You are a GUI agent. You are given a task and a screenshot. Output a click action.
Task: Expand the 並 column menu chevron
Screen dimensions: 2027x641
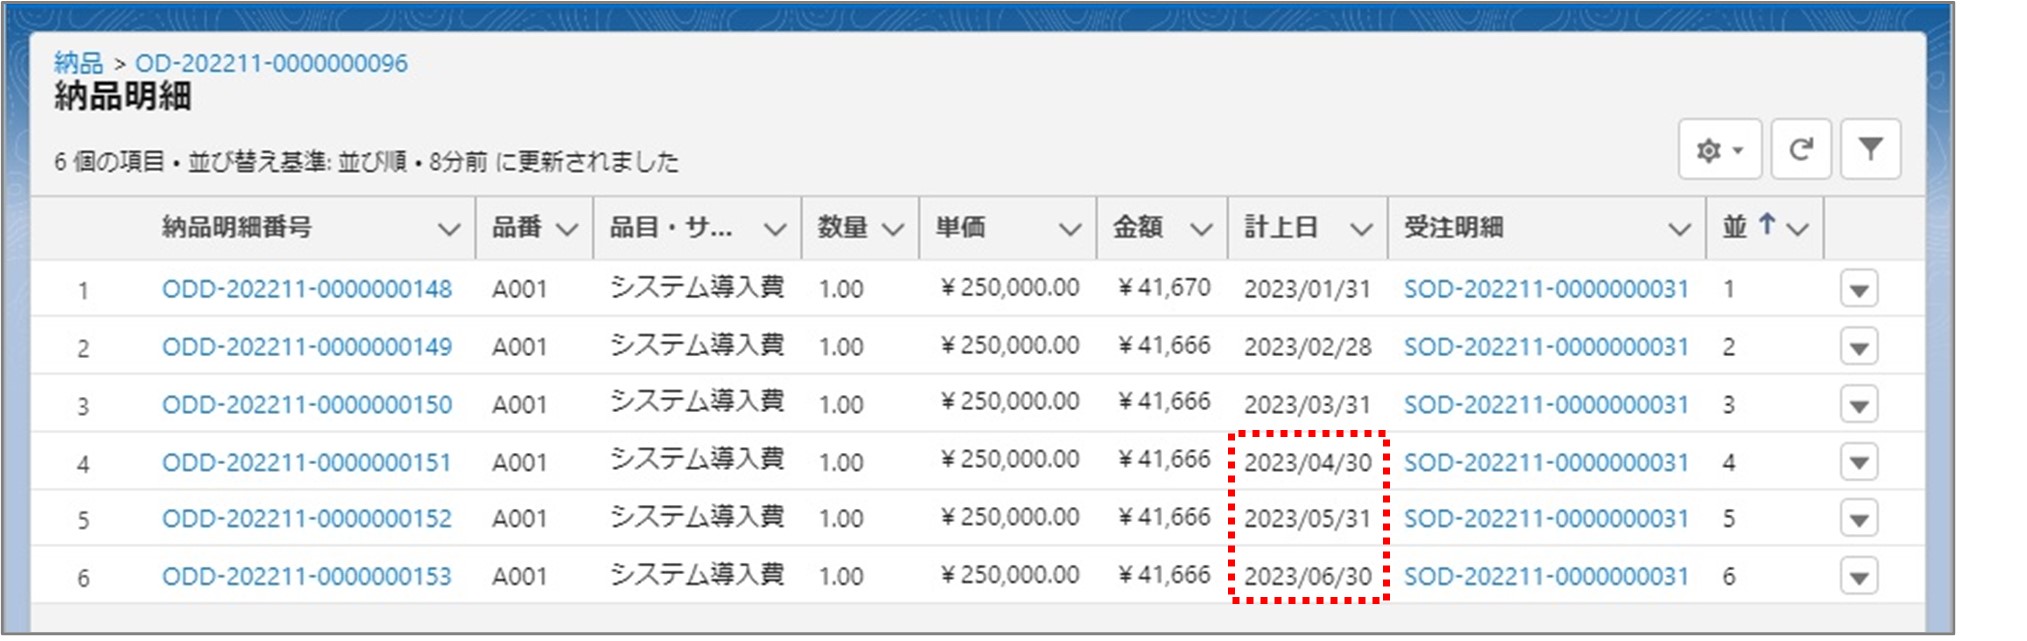1798,229
